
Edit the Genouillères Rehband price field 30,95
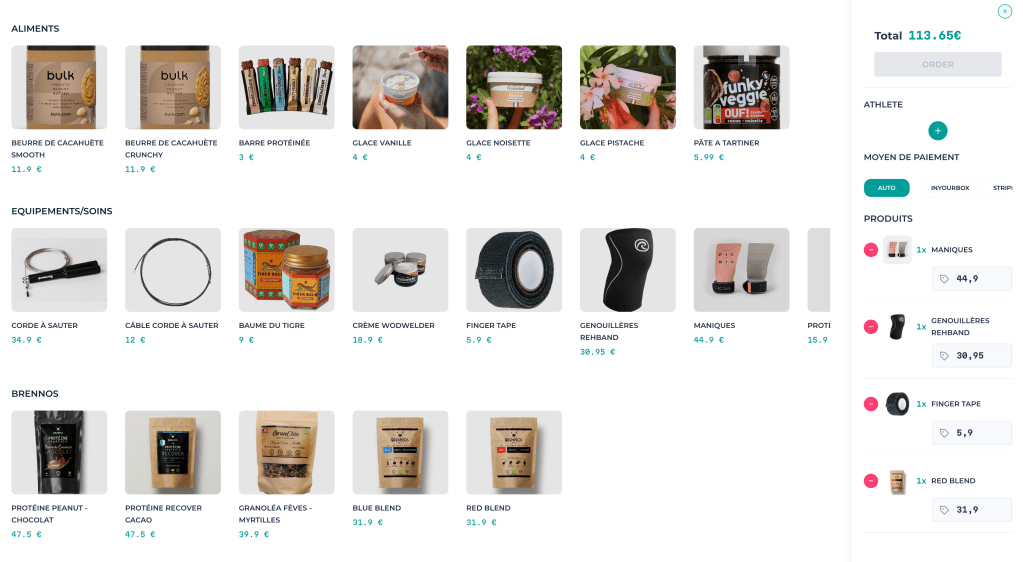pos(972,356)
